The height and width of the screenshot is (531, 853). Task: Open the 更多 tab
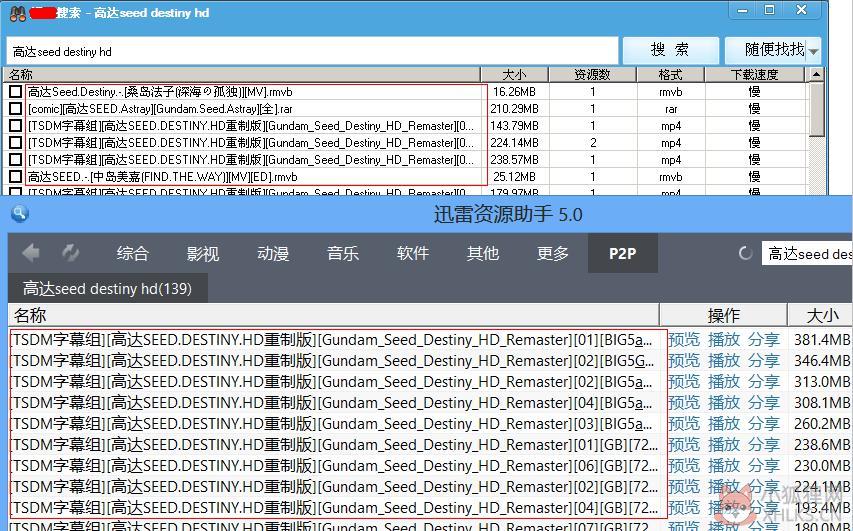(553, 253)
